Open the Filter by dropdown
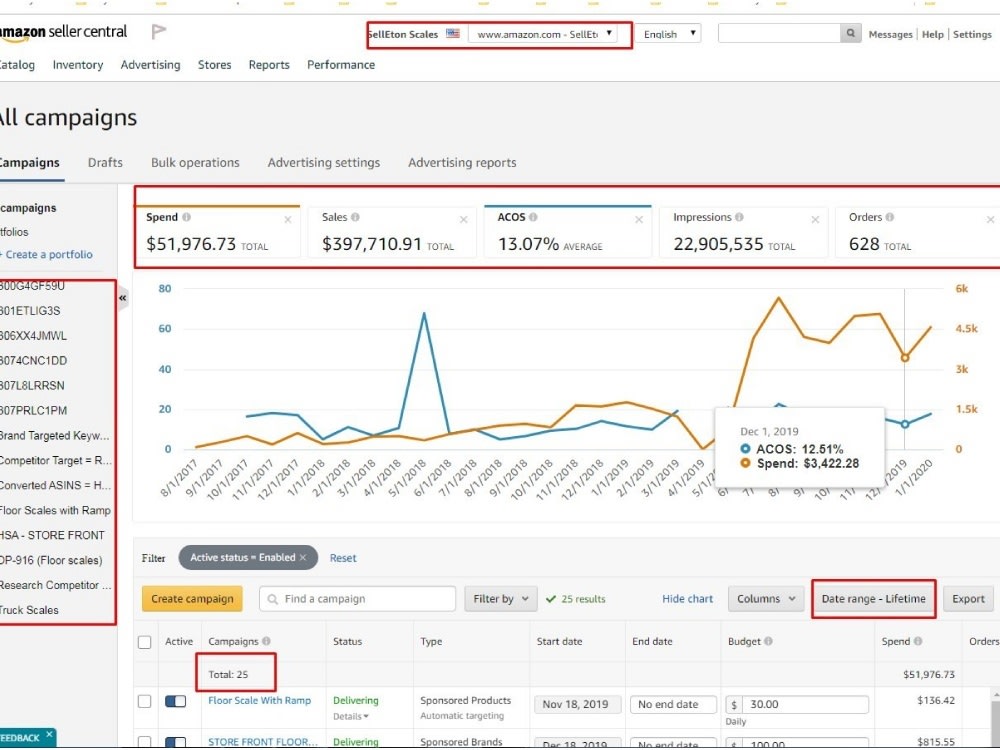Screen dimensions: 1000x750 pos(501,599)
